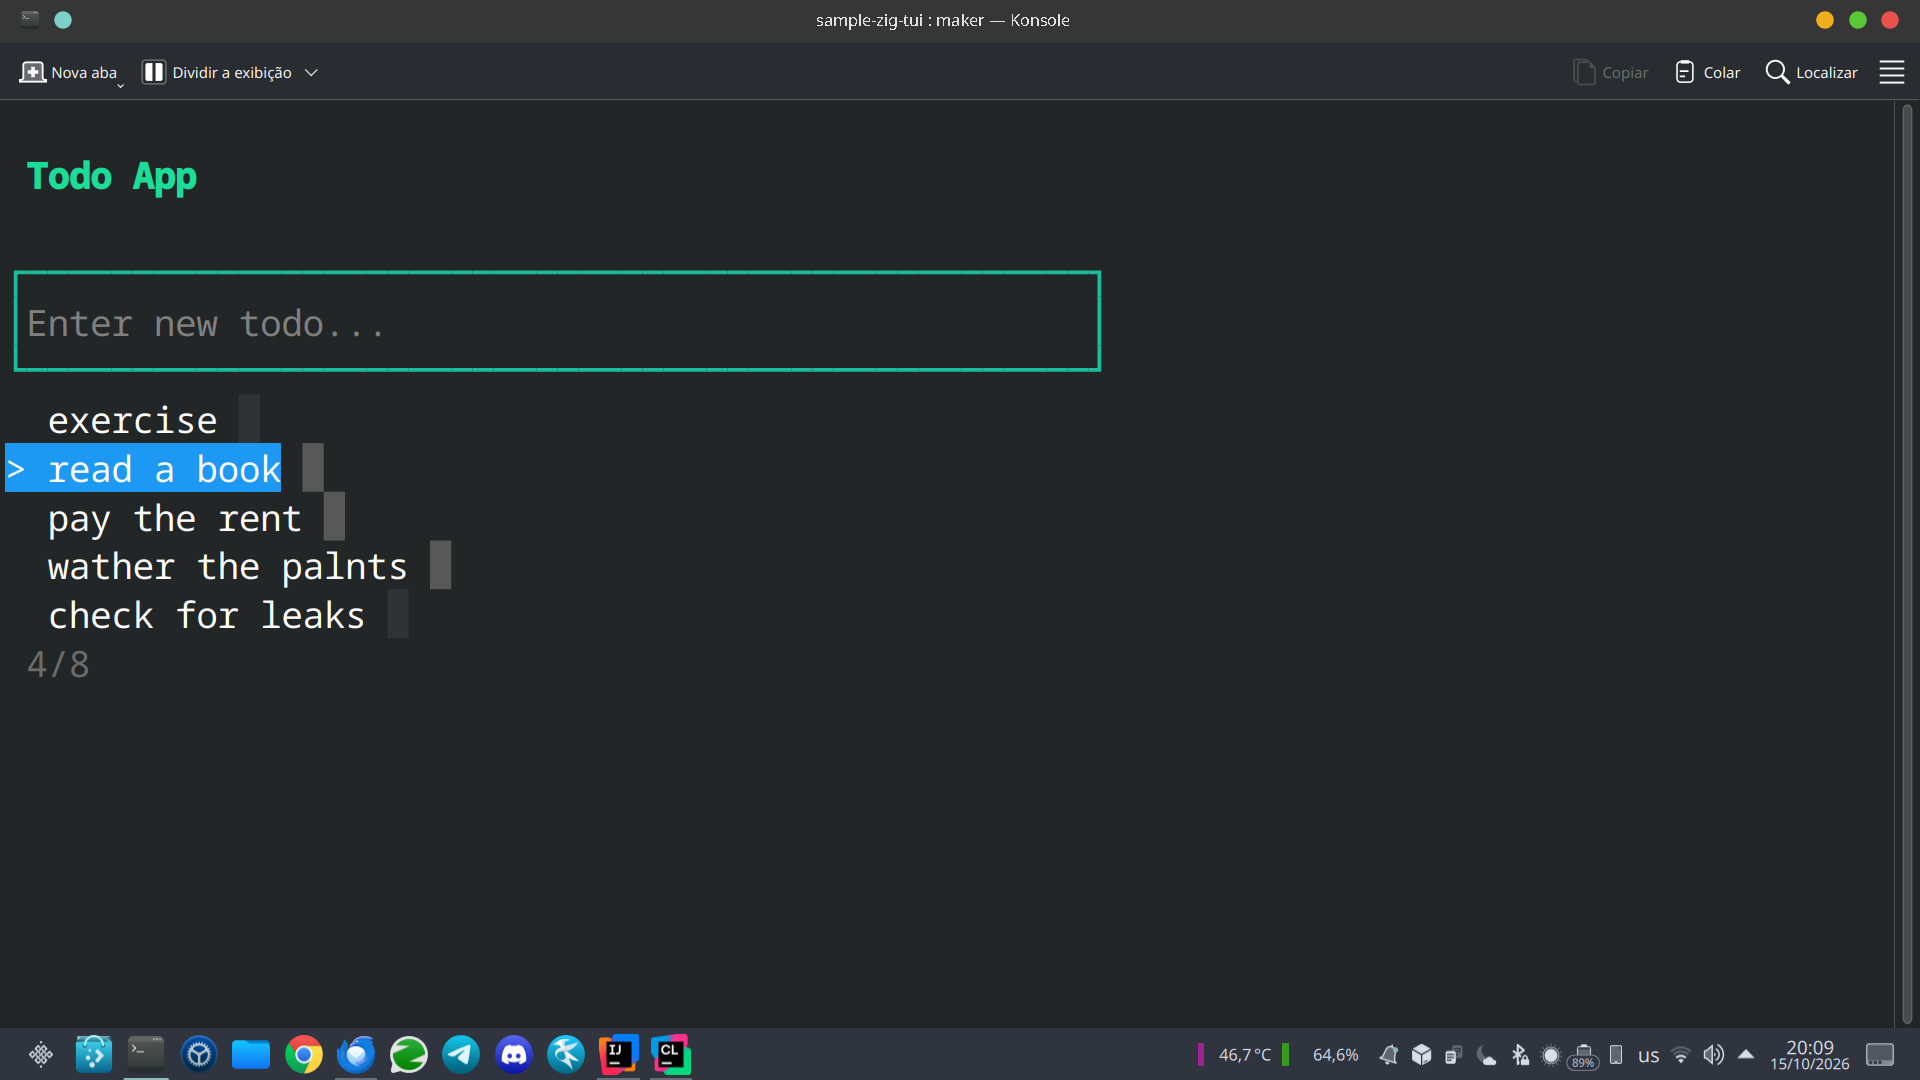Focus the 'Enter new todo...' input field

click(x=557, y=322)
